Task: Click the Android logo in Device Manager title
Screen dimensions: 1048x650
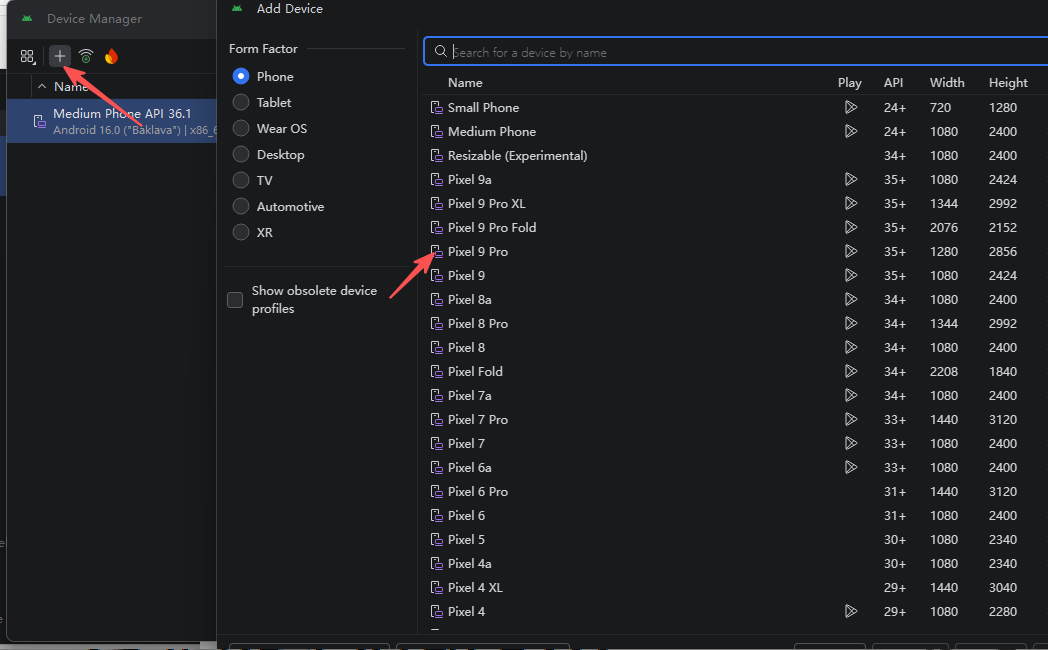Action: tap(27, 18)
